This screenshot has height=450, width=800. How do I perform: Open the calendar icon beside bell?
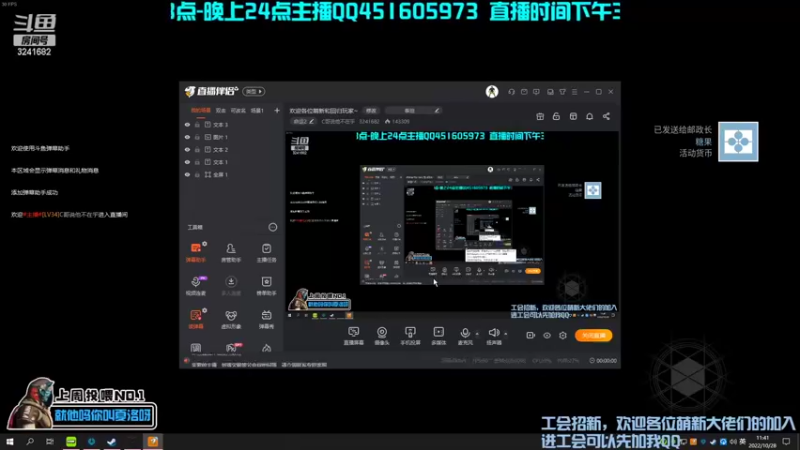pyautogui.click(x=573, y=116)
